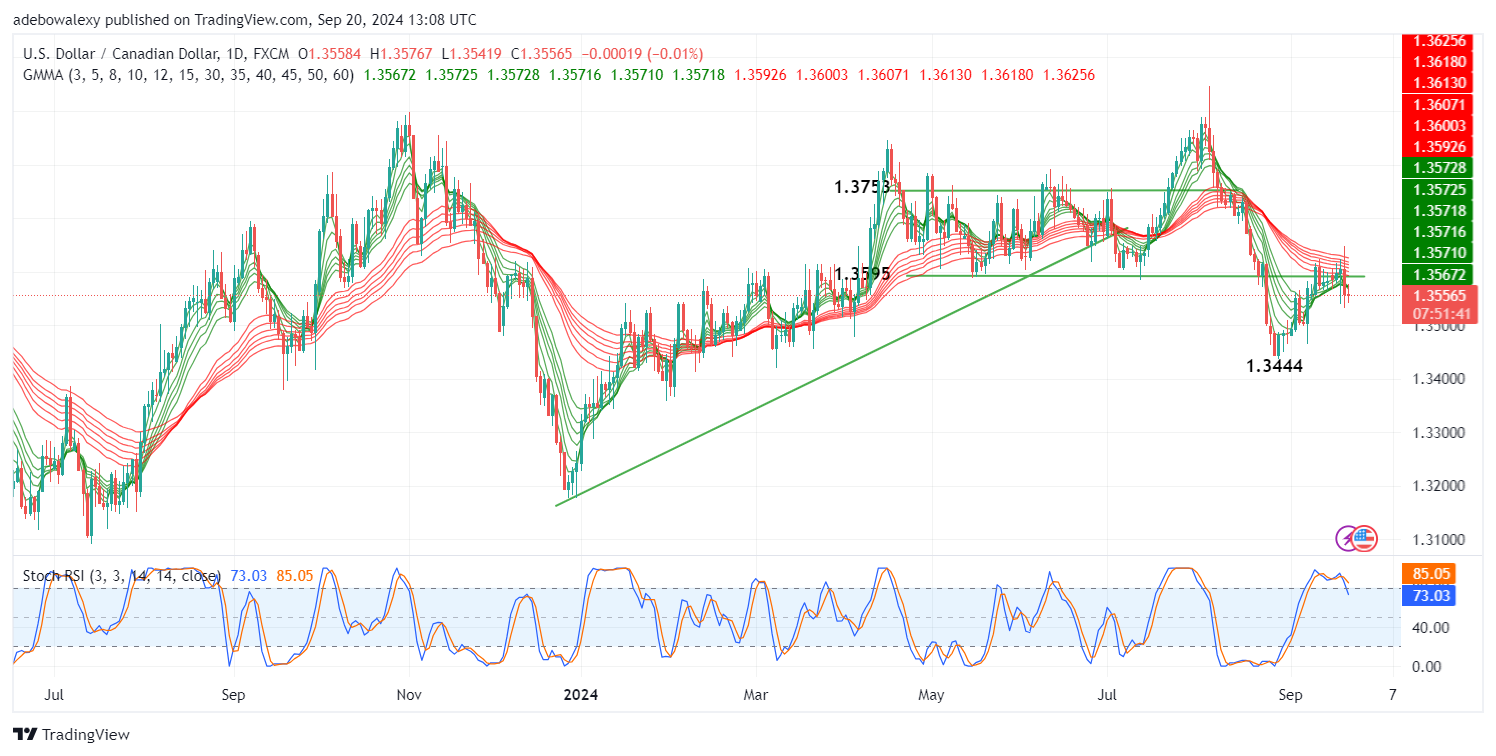Viewport: 1496px width, 756px height.
Task: Click the 1.36003 label on price axis
Action: (1439, 125)
